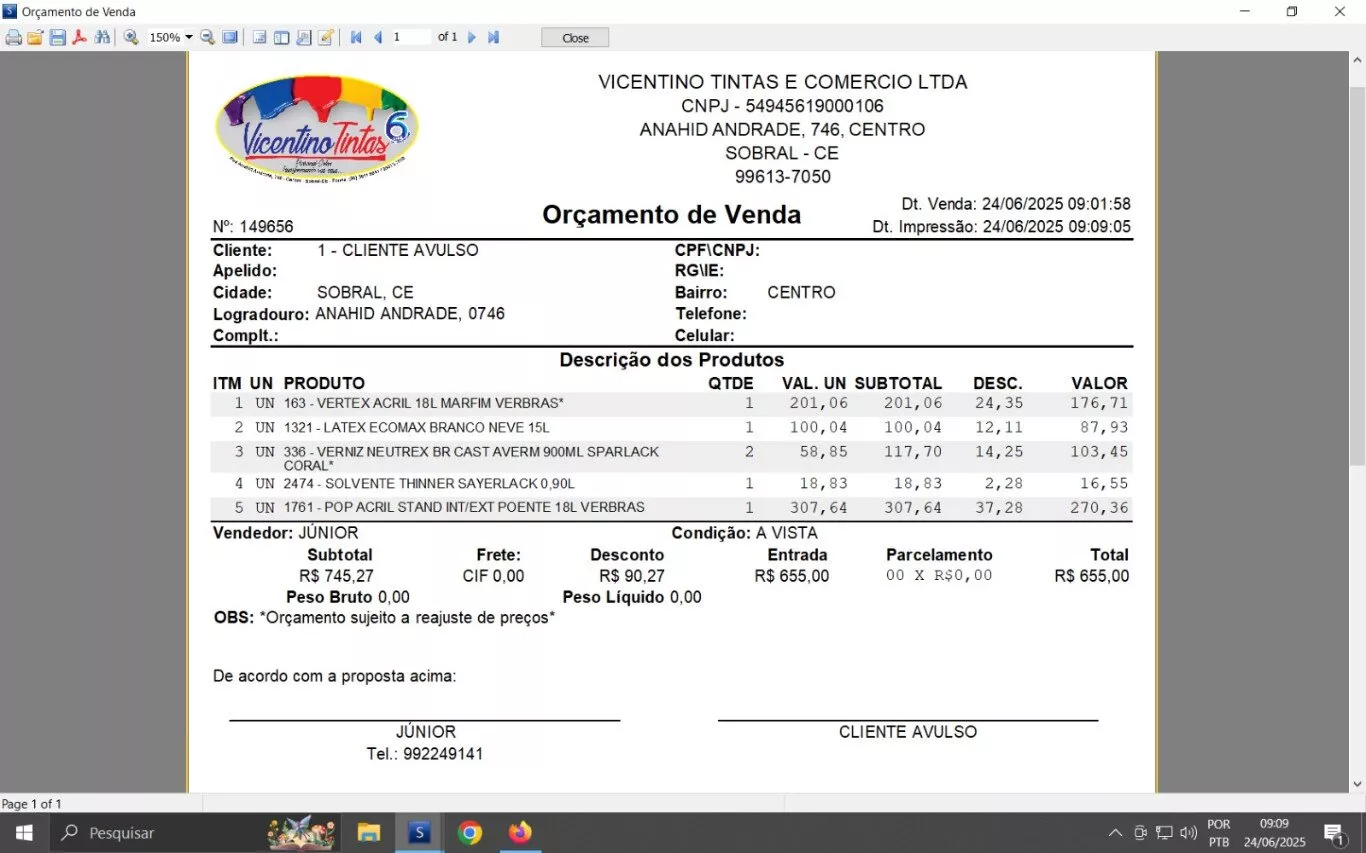Close the report preview with Close button
This screenshot has width=1366, height=853.
[575, 38]
